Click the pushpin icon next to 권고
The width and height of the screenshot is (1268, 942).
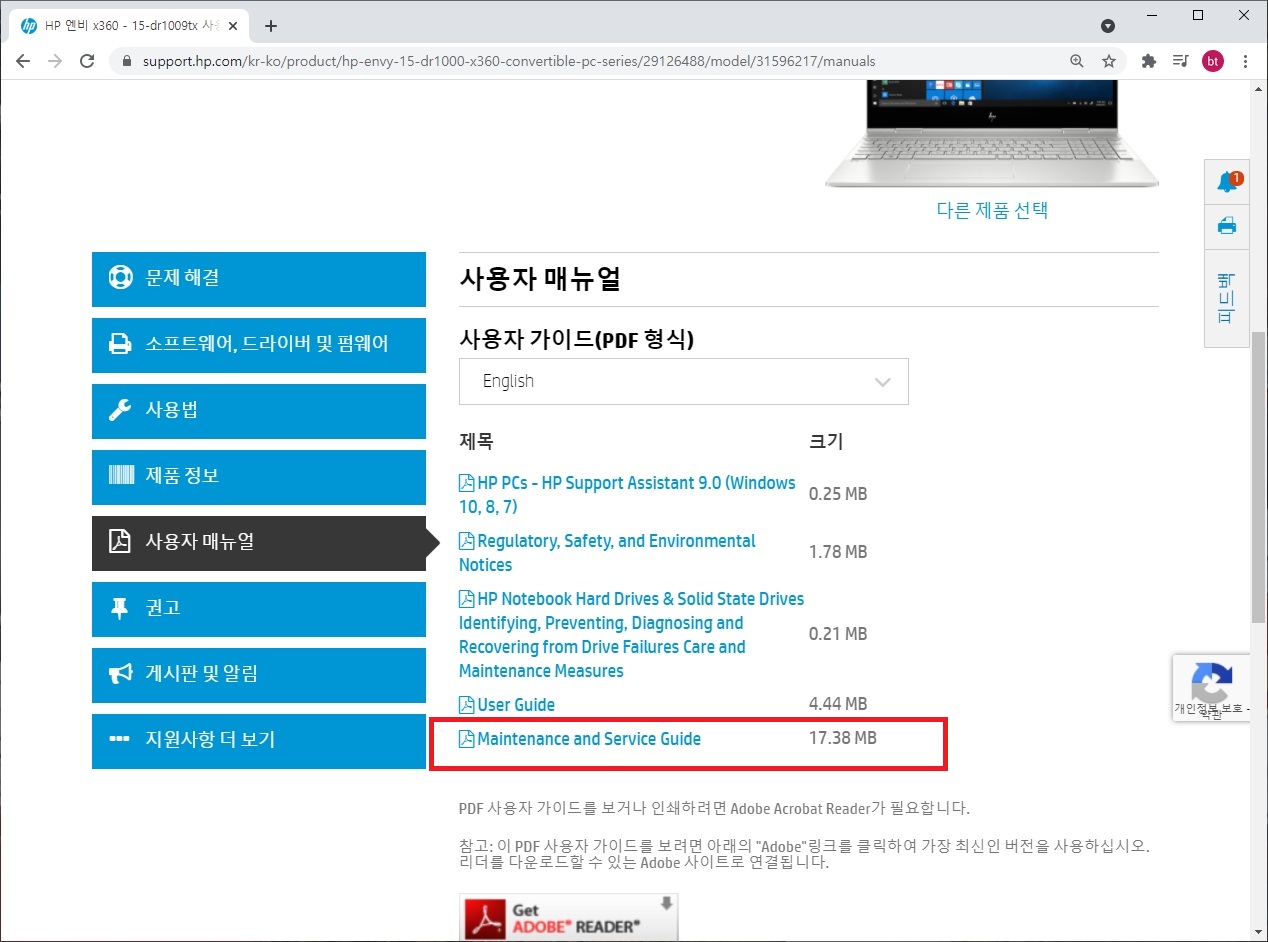(x=120, y=608)
